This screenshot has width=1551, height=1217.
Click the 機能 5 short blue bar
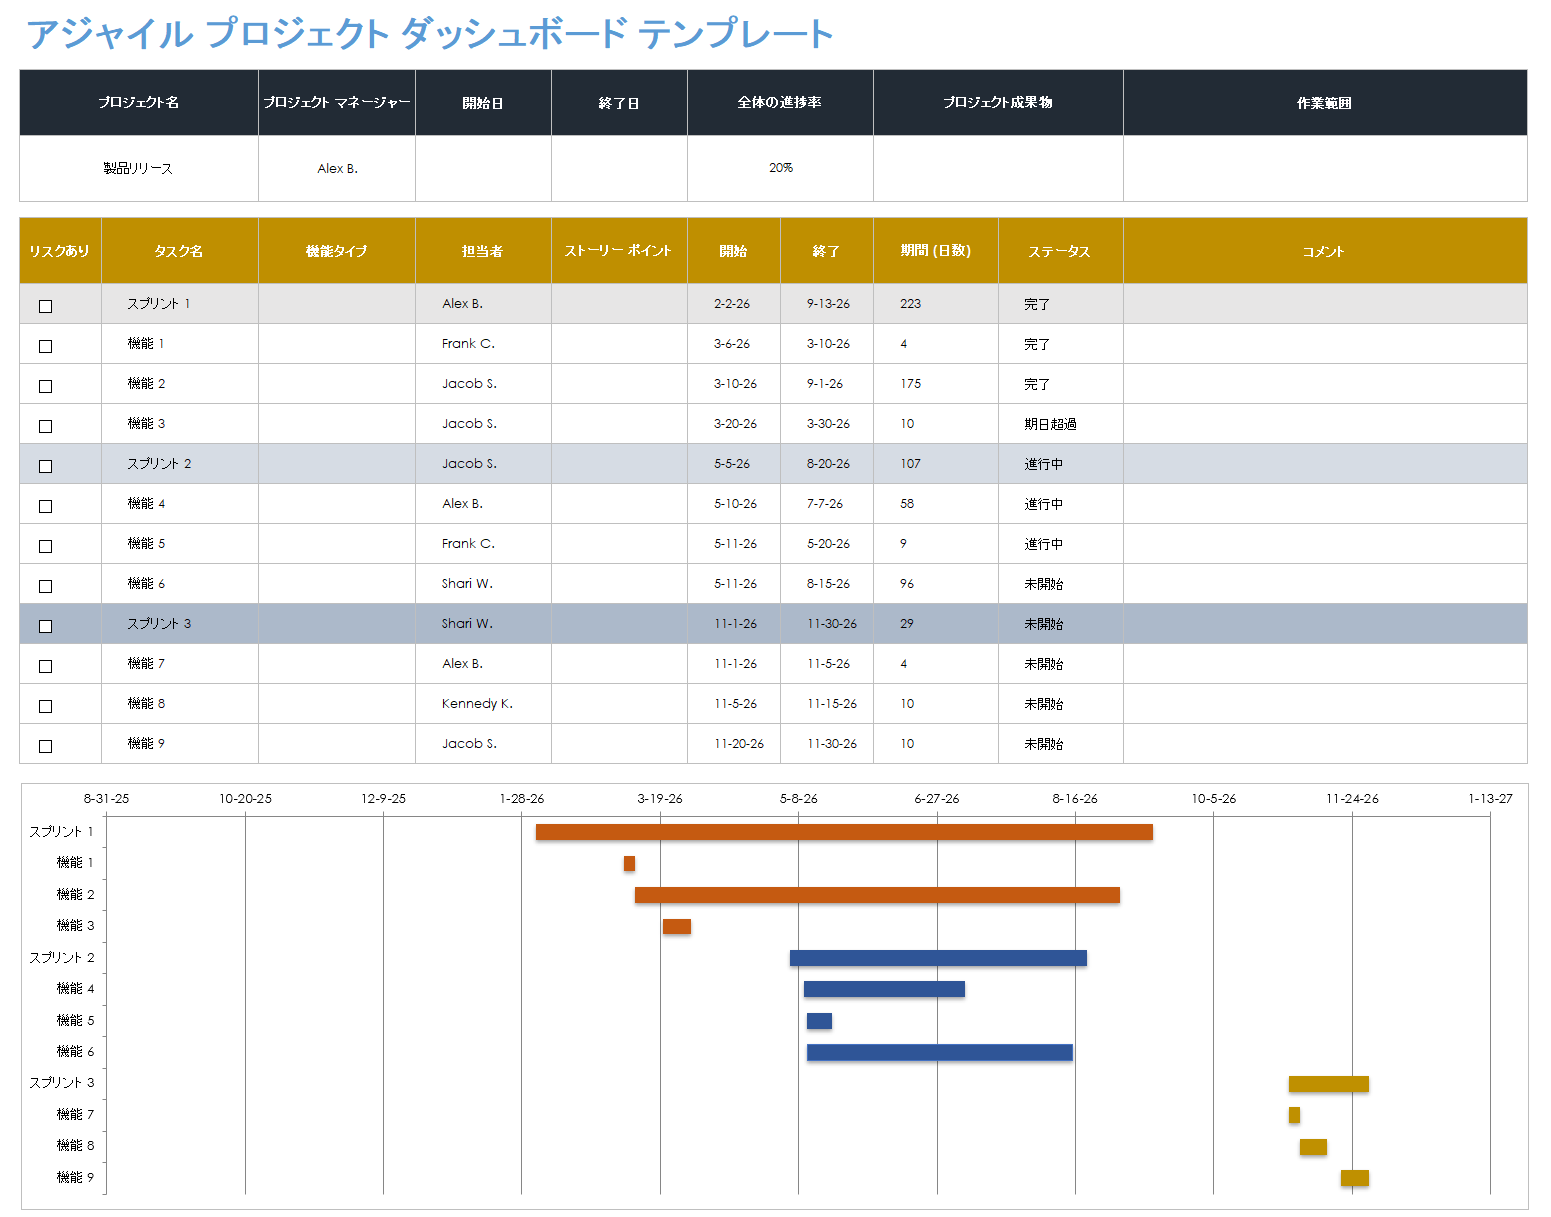(x=819, y=1021)
